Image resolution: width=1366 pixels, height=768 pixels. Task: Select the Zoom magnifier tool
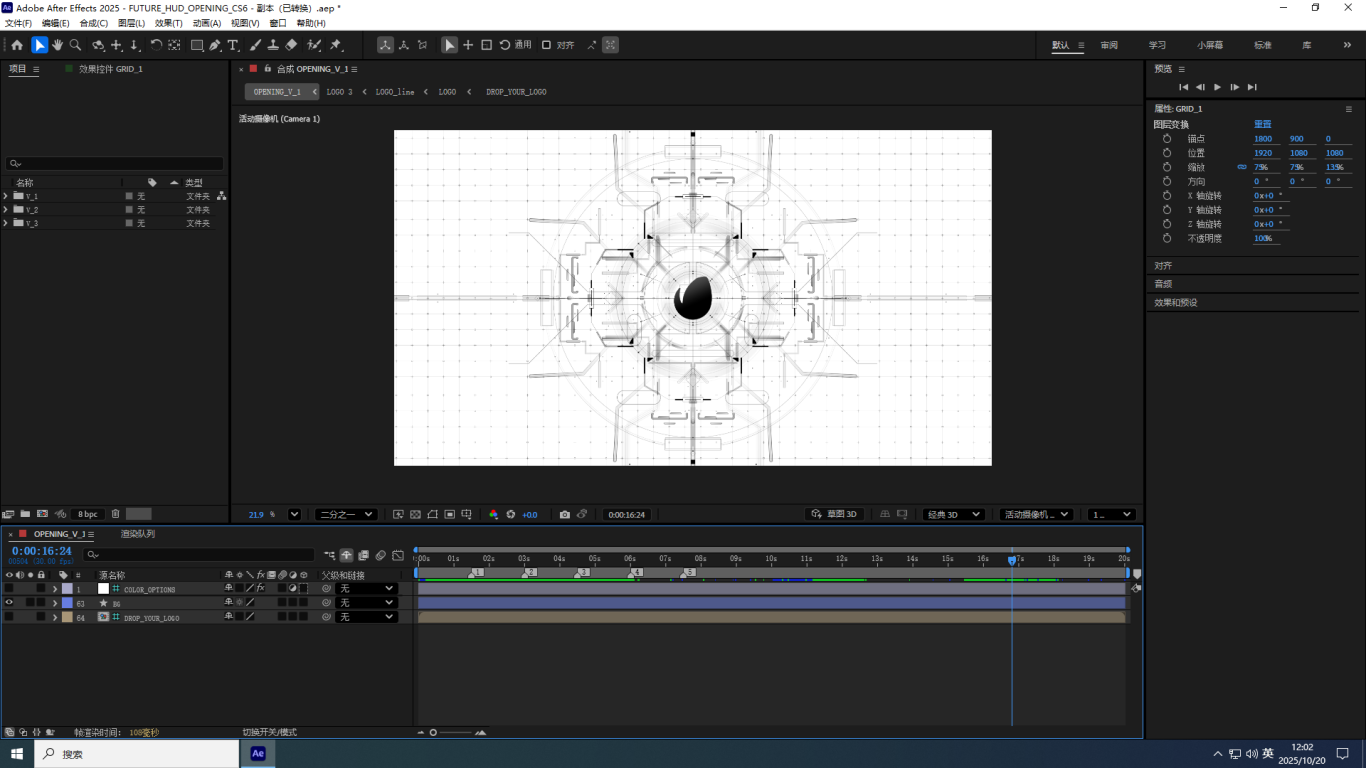[75, 45]
